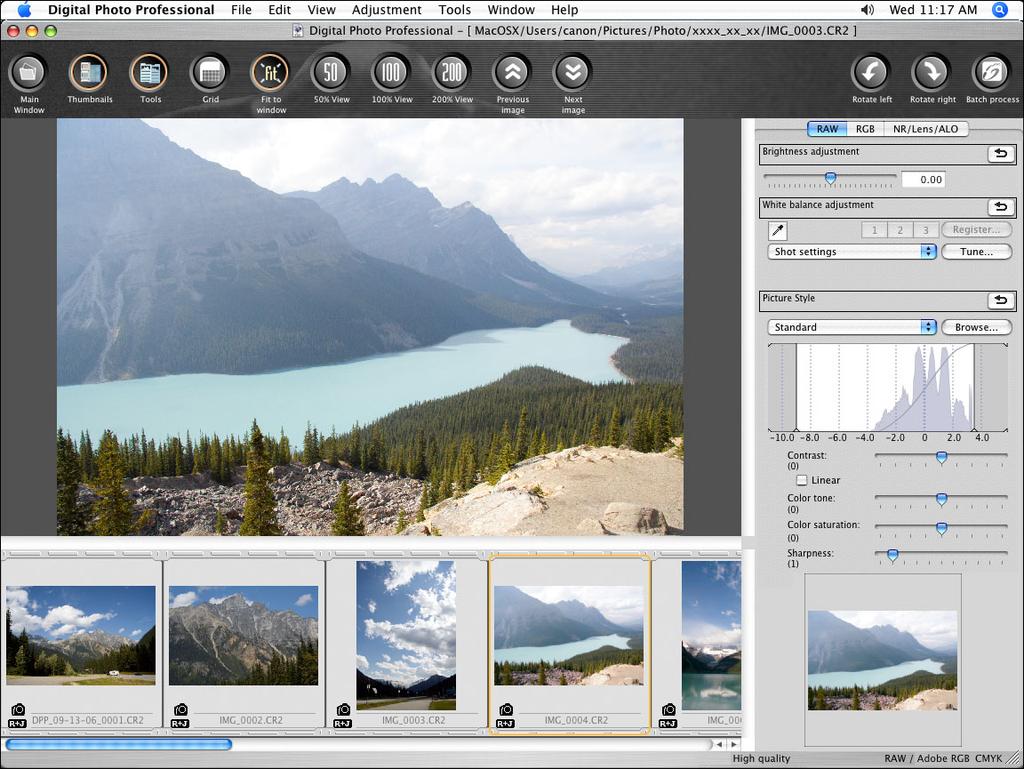The image size is (1024, 769).
Task: Click R+J badge under IMG_0003.CR2
Action: (x=342, y=723)
